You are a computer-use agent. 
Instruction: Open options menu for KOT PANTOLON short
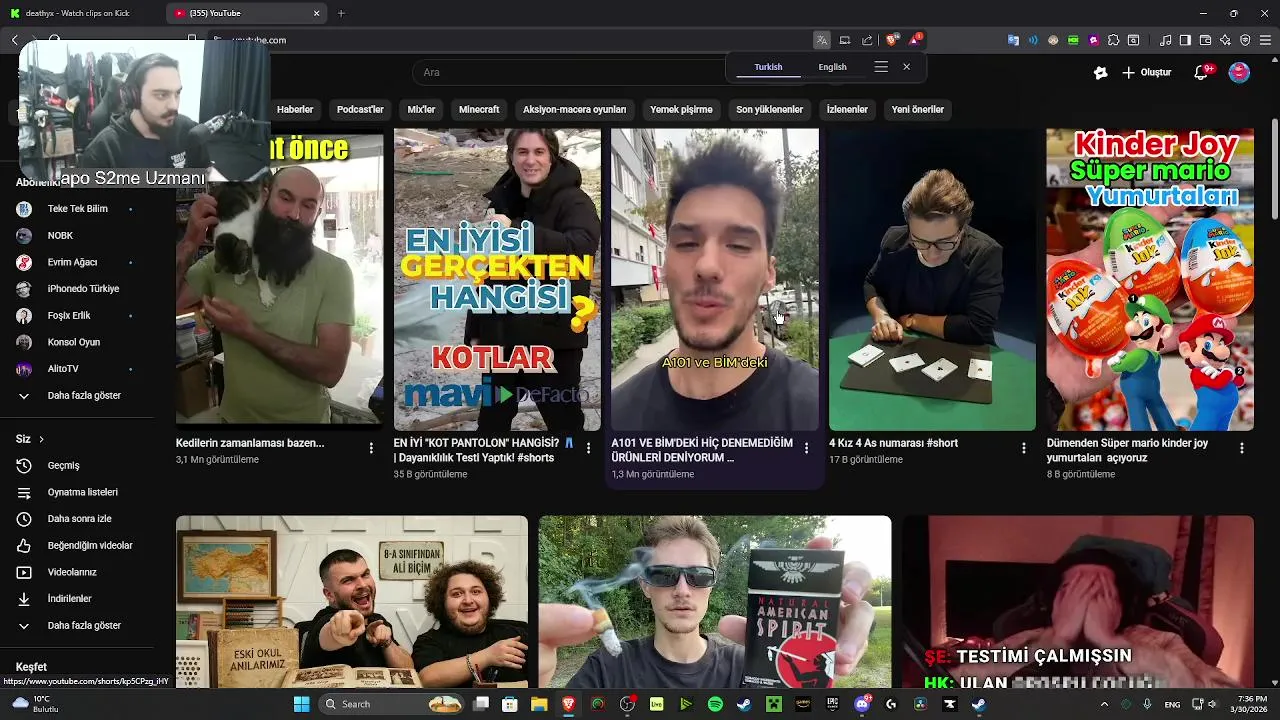pyautogui.click(x=588, y=448)
